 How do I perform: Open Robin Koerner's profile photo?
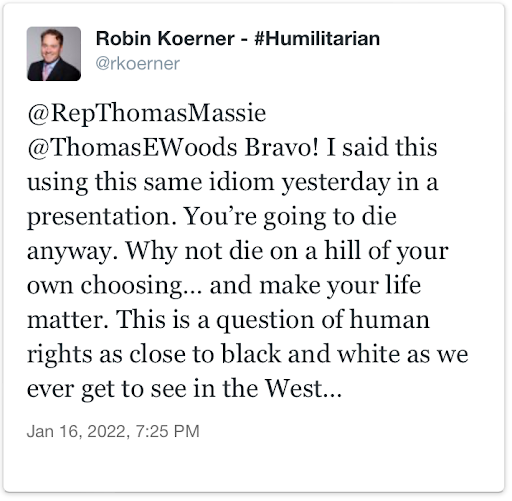54,54
